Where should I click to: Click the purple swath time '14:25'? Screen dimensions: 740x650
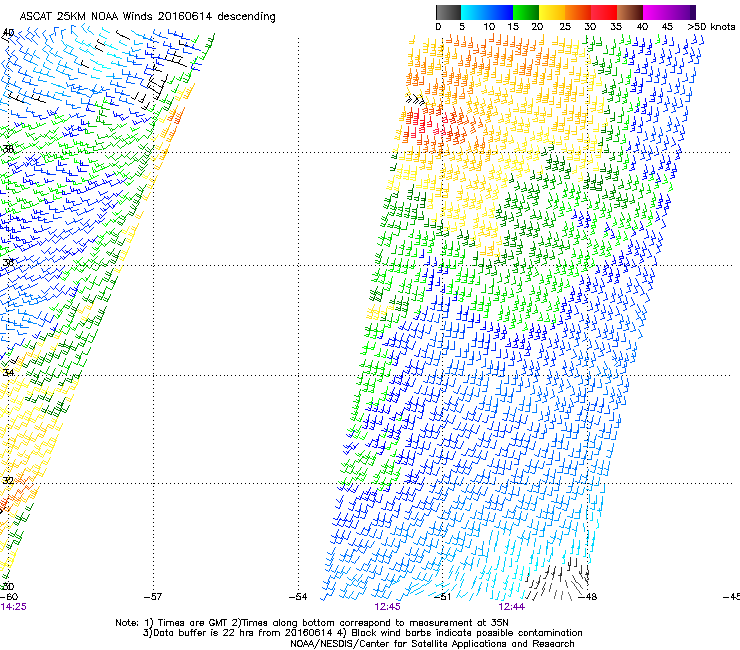click(13, 607)
